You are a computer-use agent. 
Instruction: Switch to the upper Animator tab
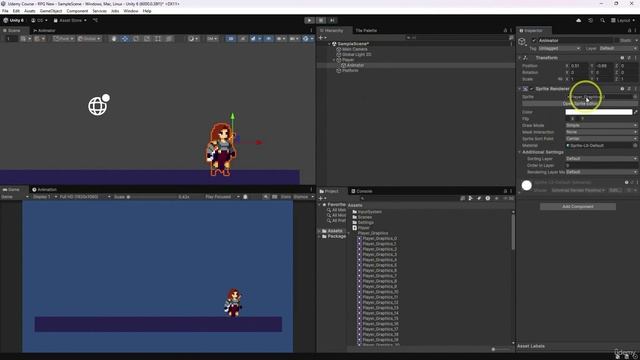(x=44, y=31)
